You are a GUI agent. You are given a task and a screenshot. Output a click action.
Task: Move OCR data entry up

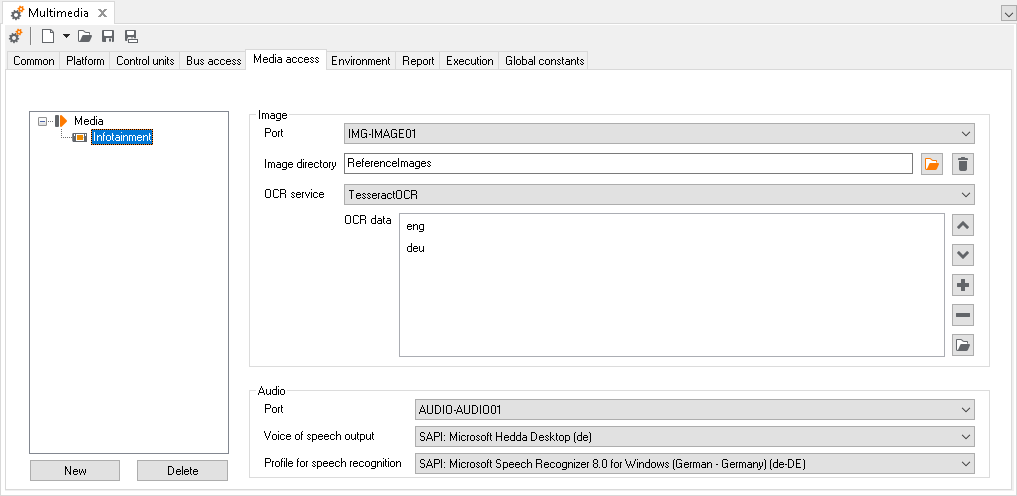[x=963, y=226]
